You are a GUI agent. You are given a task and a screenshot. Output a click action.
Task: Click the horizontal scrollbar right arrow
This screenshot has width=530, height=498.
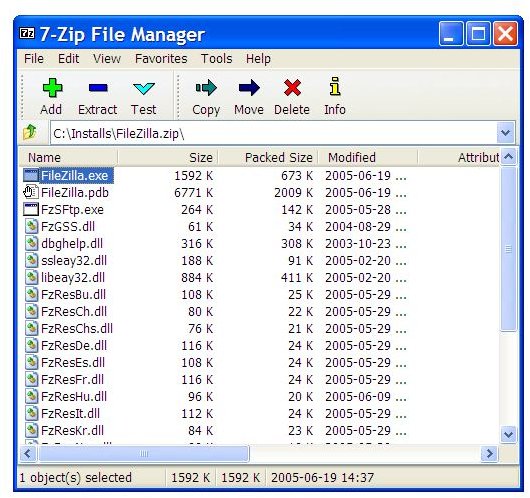tap(489, 453)
